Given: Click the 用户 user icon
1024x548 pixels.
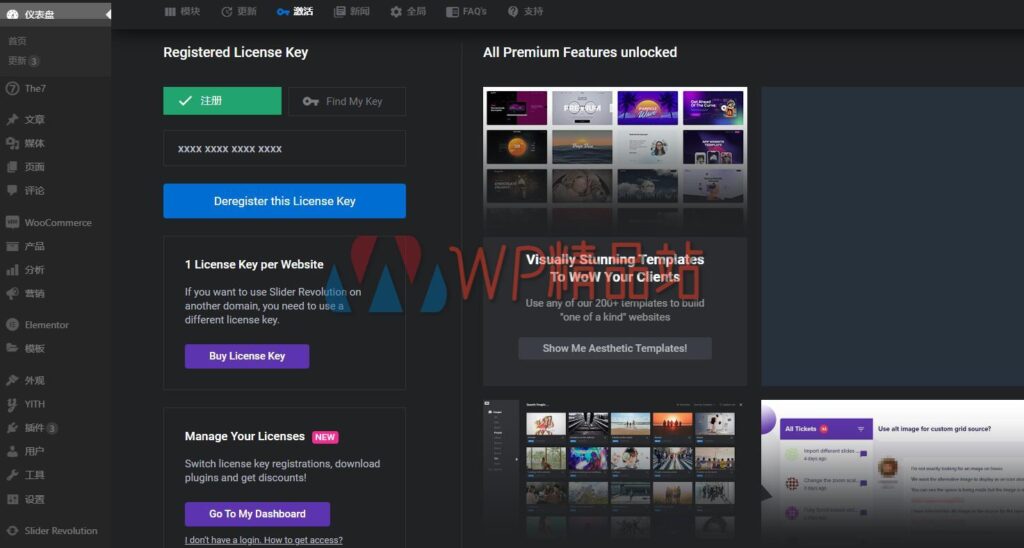Looking at the screenshot, I should [x=12, y=451].
